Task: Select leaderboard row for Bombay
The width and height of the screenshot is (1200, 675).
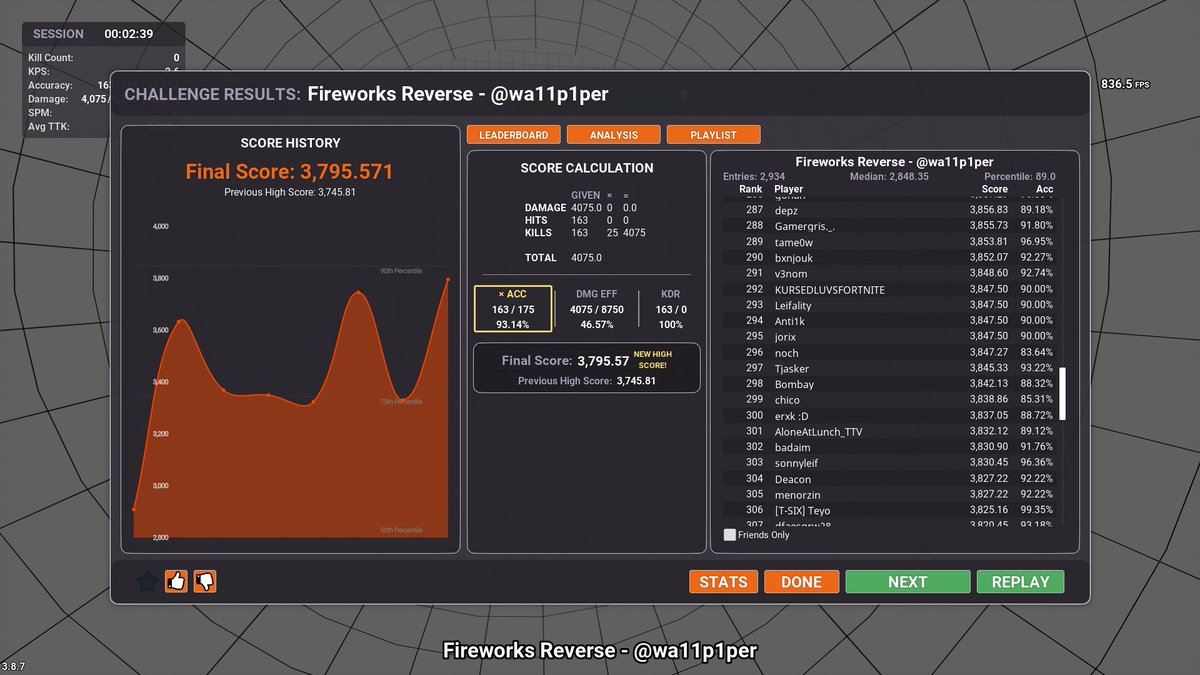Action: pos(890,384)
